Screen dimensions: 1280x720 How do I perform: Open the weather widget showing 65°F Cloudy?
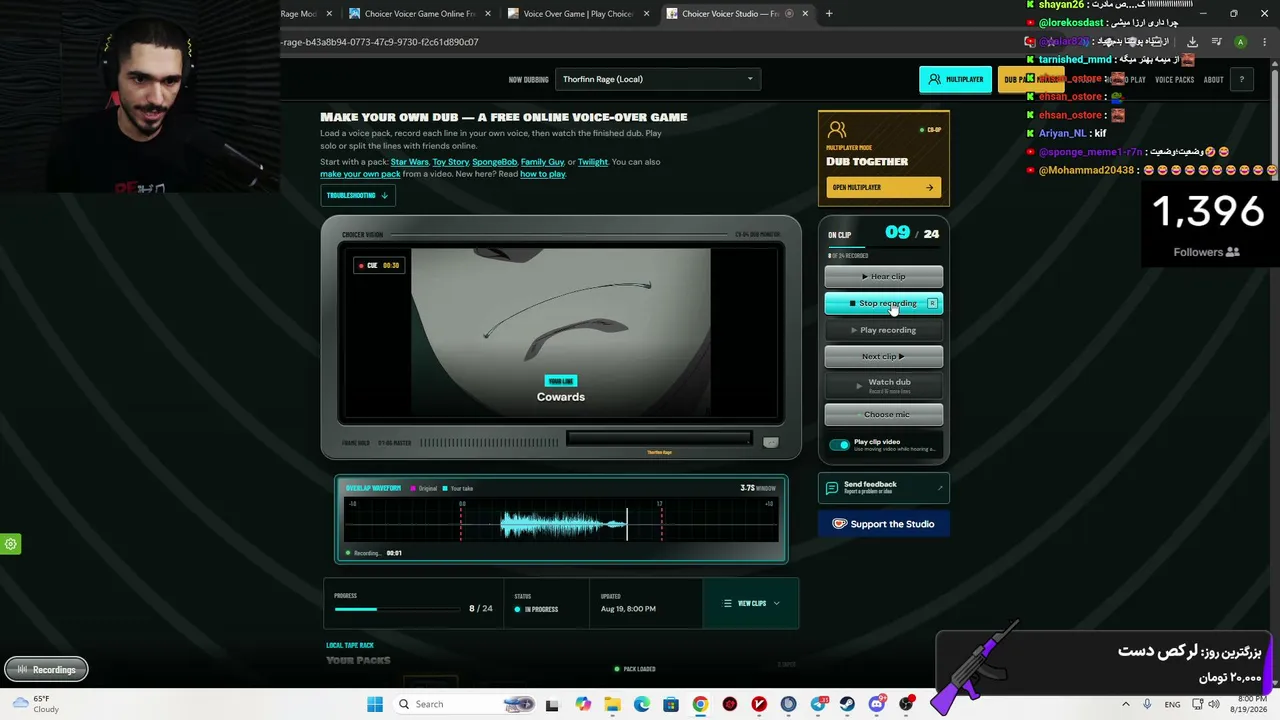[x=38, y=704]
